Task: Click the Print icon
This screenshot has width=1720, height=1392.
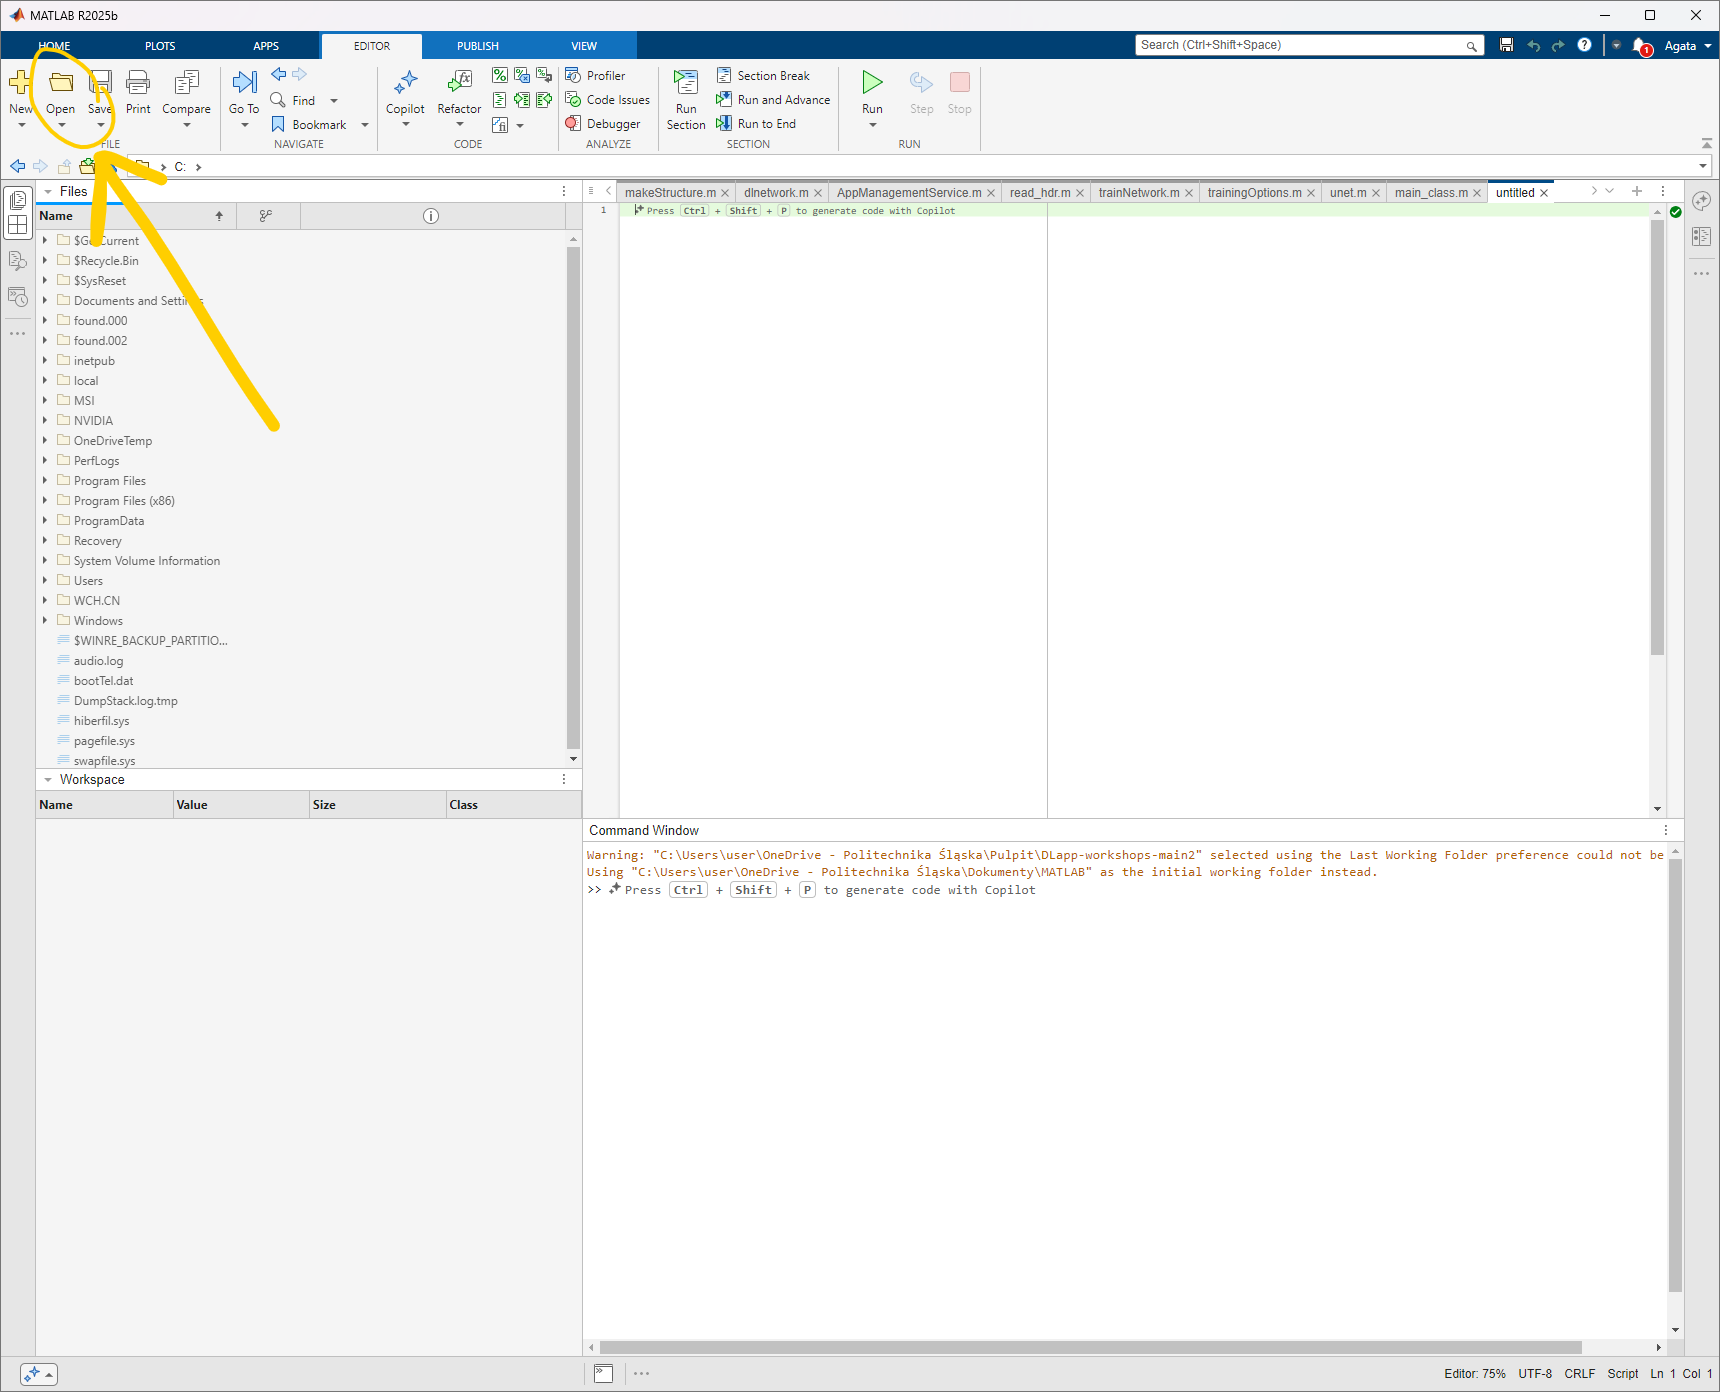Action: (138, 84)
